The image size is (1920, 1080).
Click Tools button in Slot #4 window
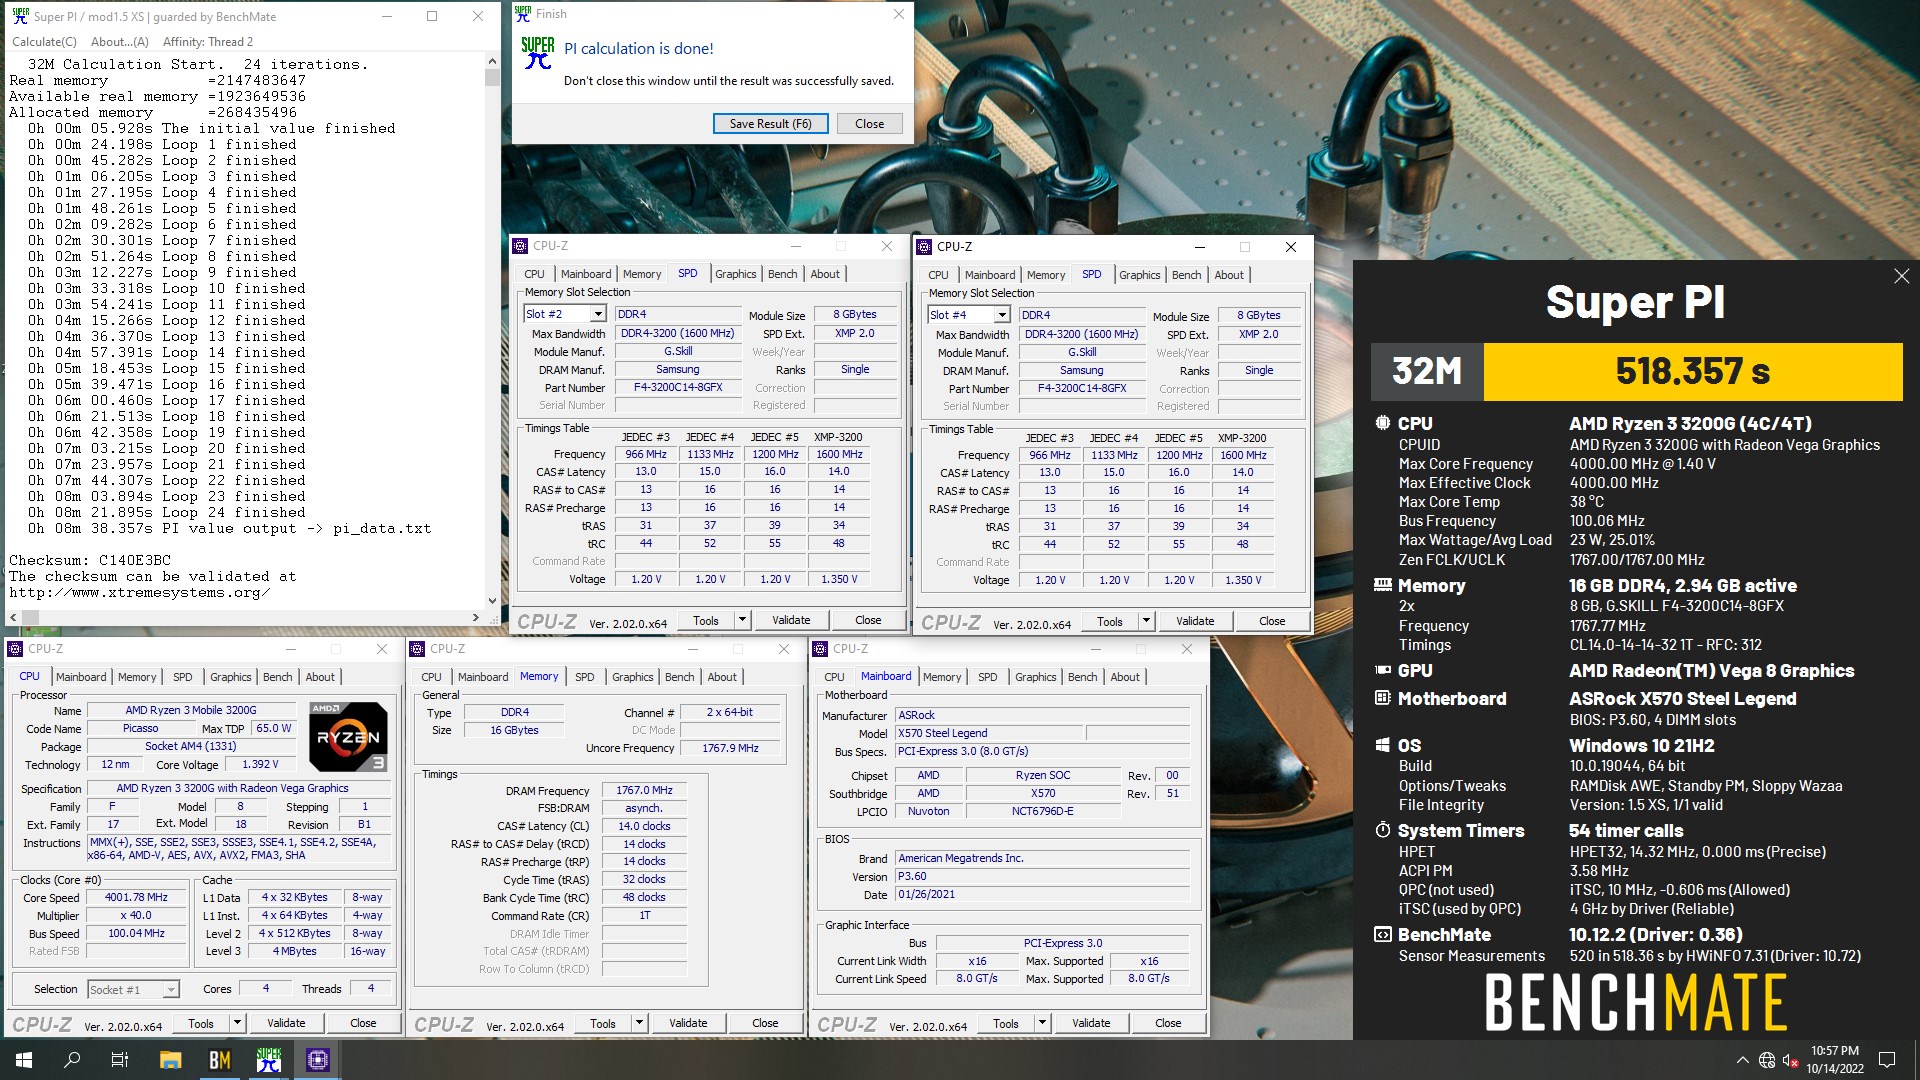[x=1110, y=621]
